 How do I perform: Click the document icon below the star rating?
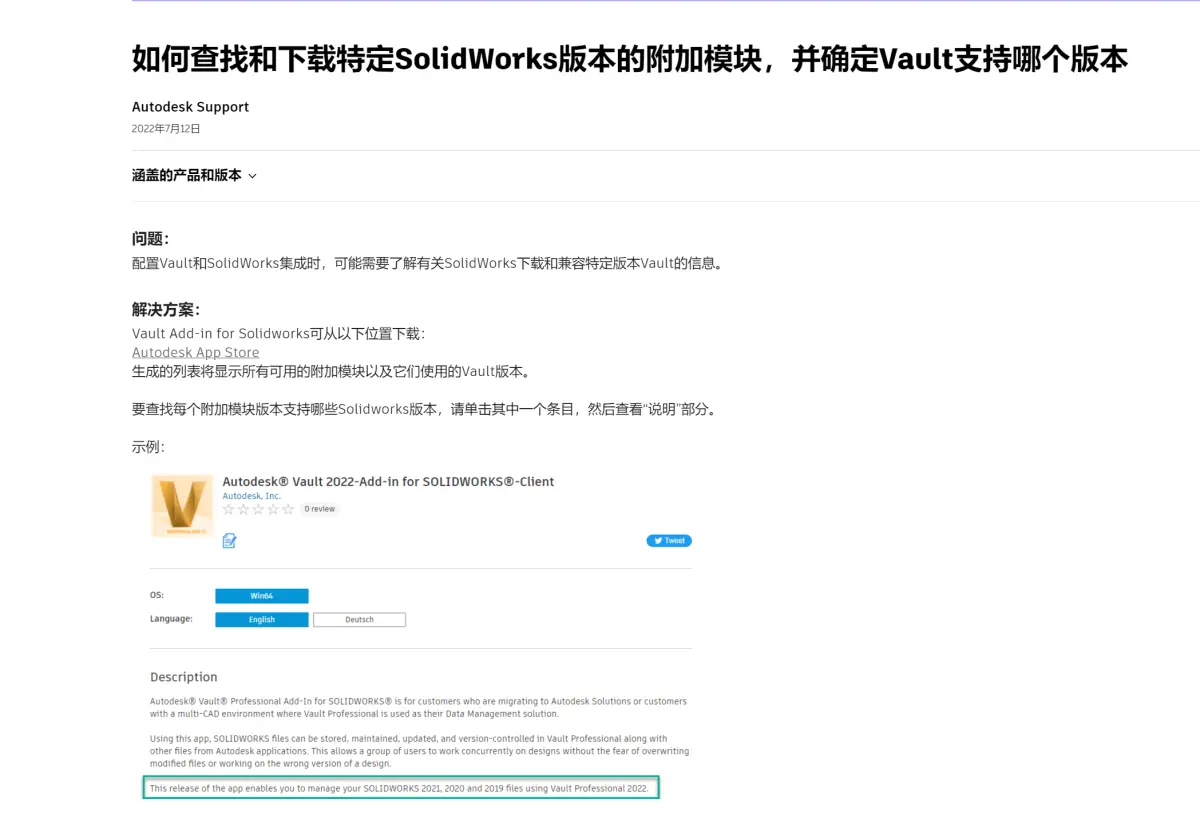click(x=229, y=541)
